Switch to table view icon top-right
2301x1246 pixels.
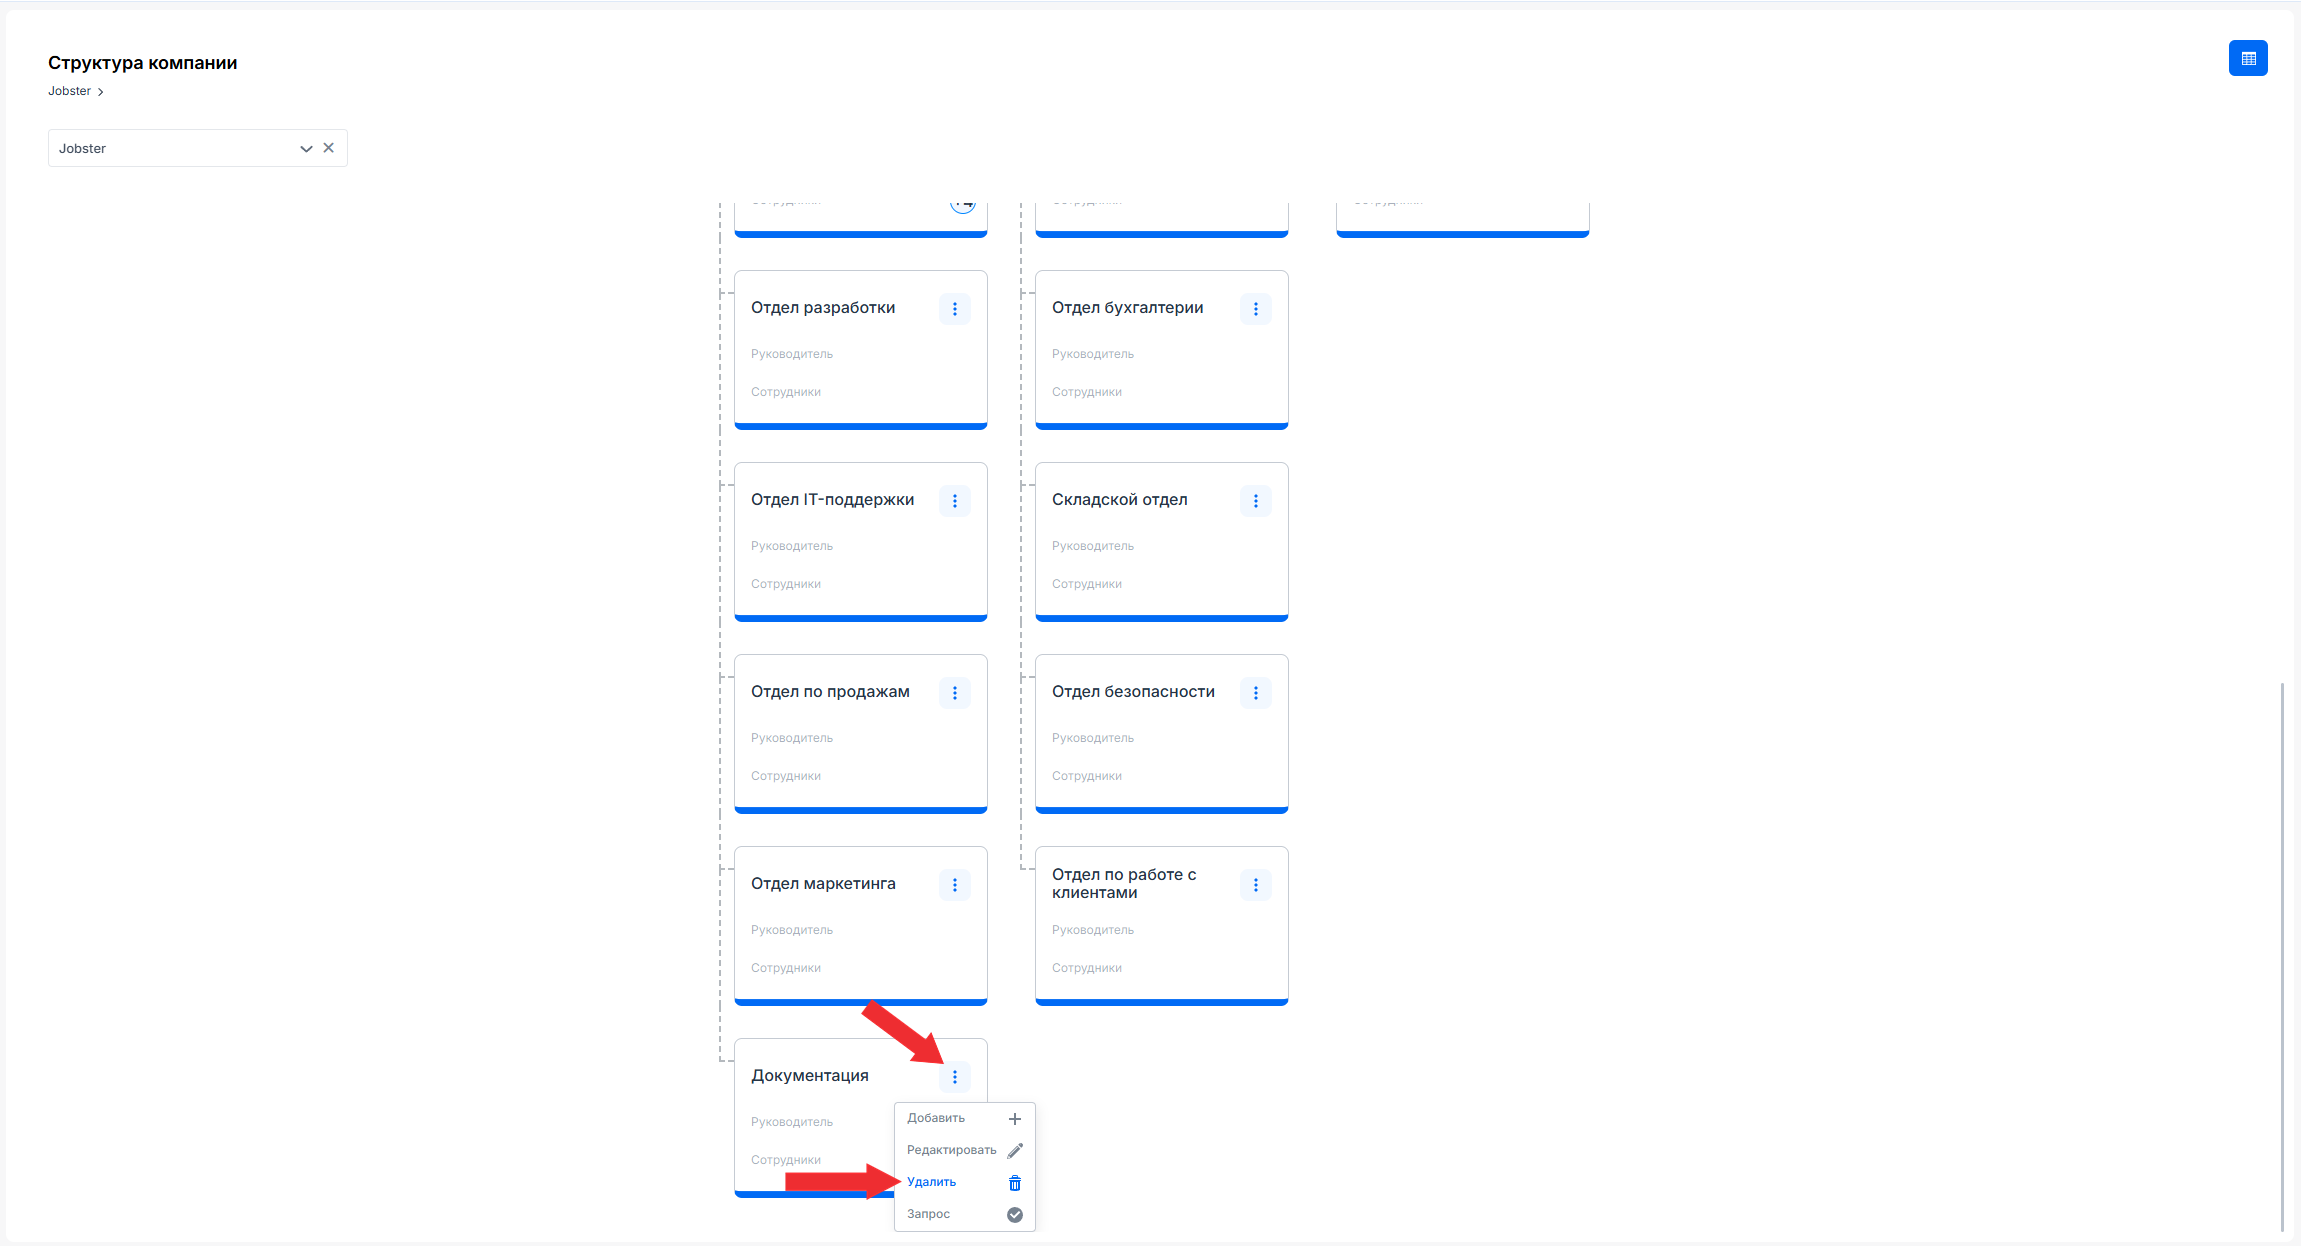click(x=2247, y=58)
